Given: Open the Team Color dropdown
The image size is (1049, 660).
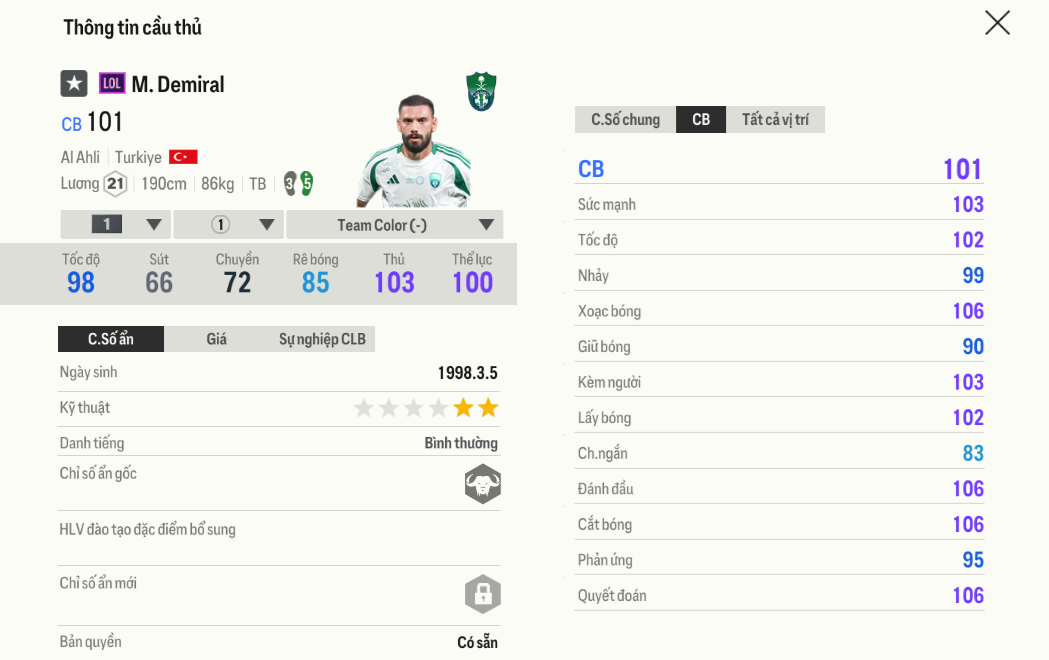Looking at the screenshot, I should [394, 225].
